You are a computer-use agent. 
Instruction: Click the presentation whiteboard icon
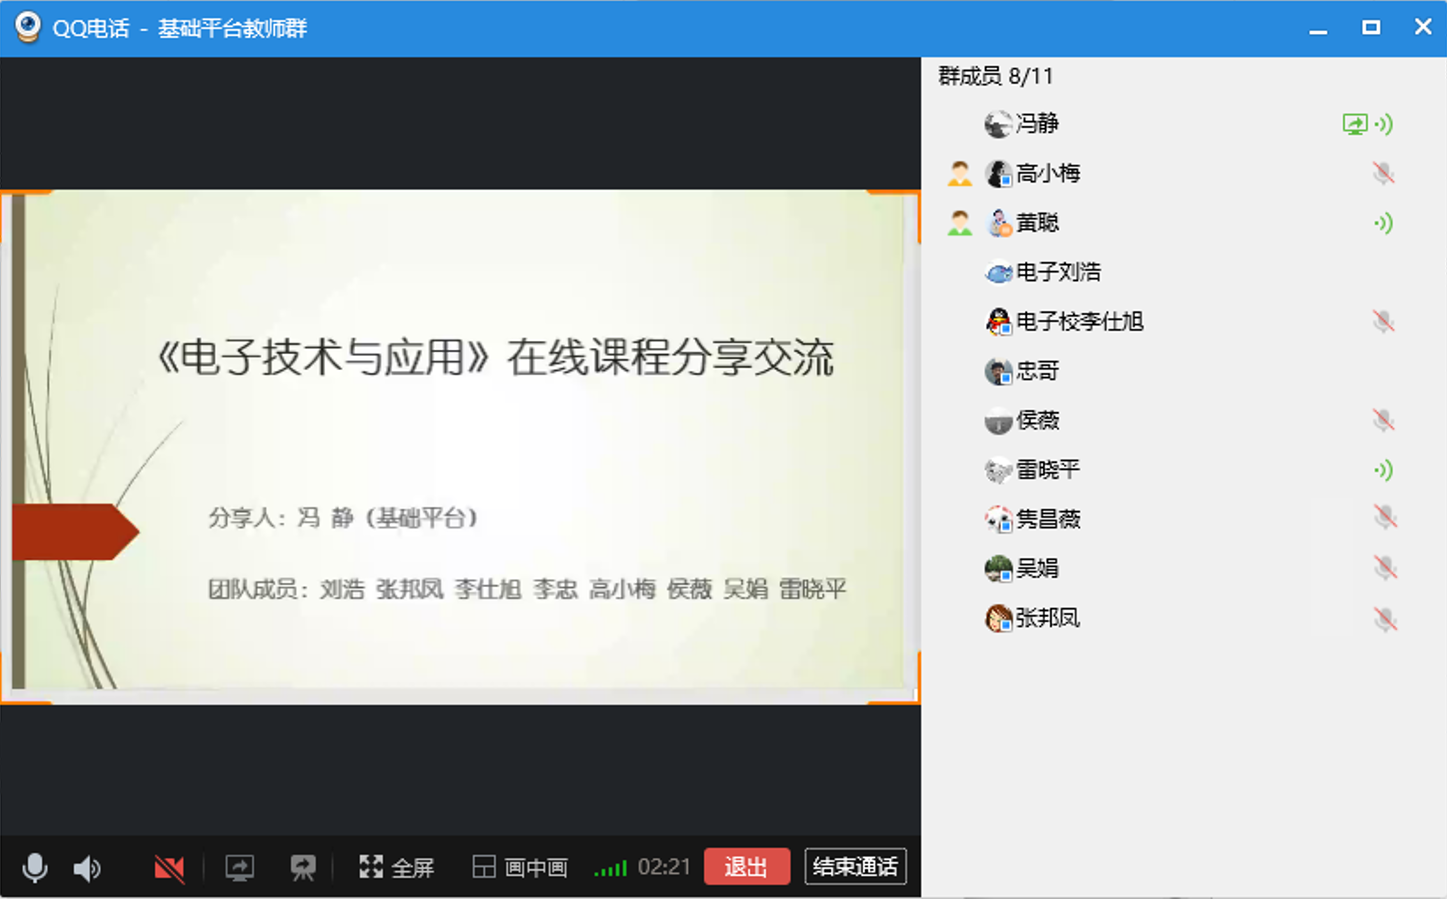coord(303,868)
